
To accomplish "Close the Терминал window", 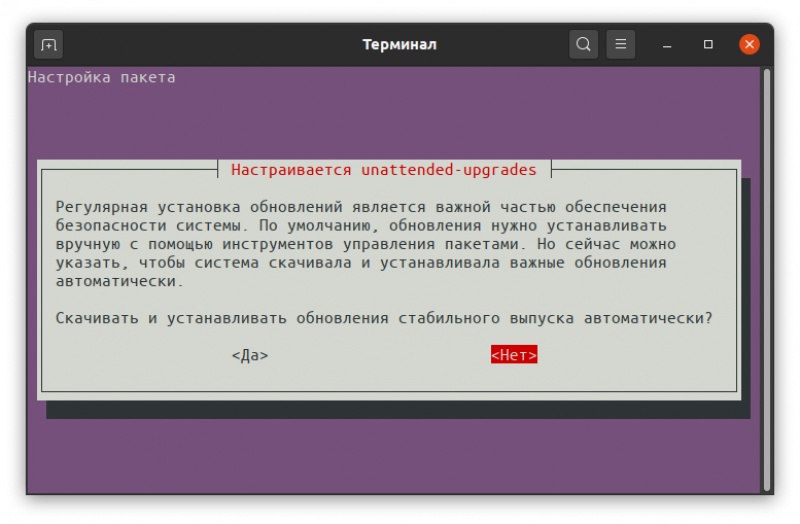I will tap(749, 44).
